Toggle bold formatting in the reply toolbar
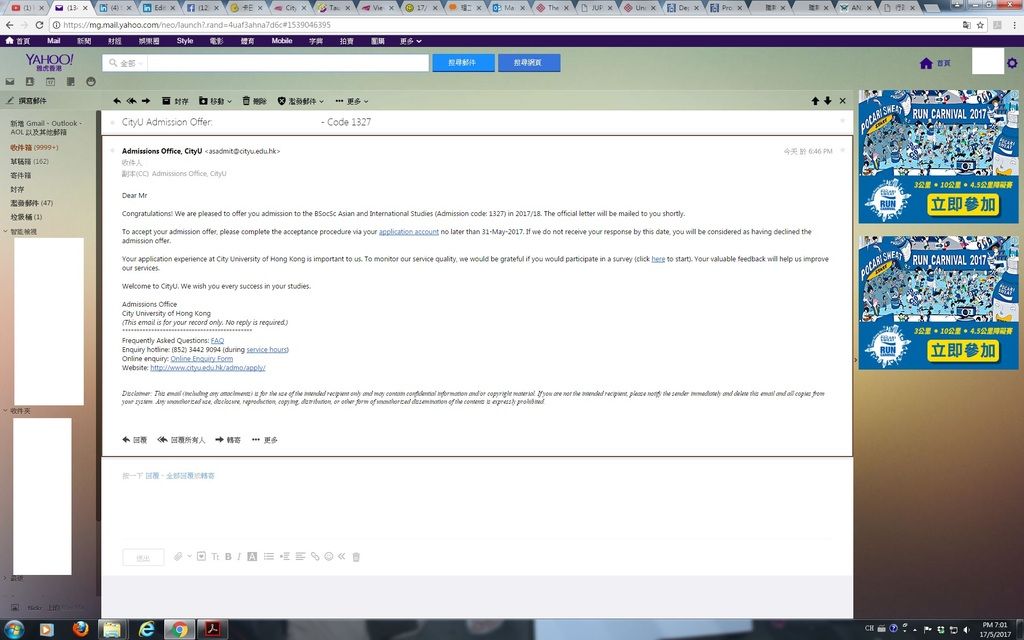Viewport: 1024px width, 640px height. coord(228,556)
